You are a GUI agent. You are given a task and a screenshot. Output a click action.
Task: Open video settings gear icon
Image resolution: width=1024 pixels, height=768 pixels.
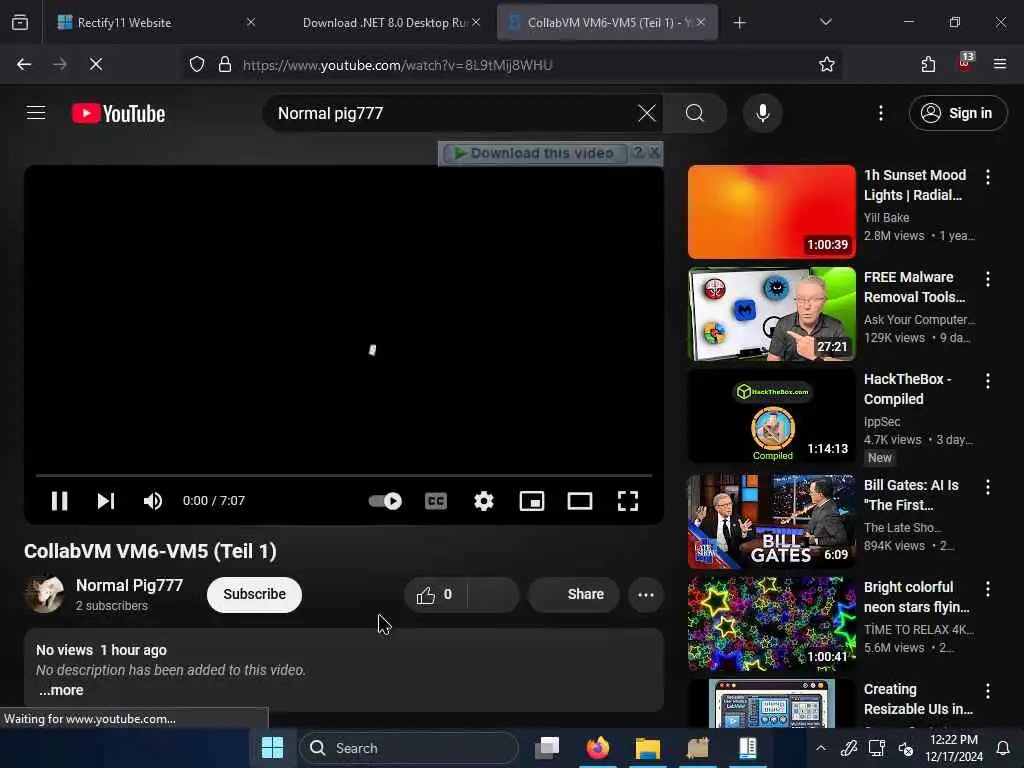[484, 501]
